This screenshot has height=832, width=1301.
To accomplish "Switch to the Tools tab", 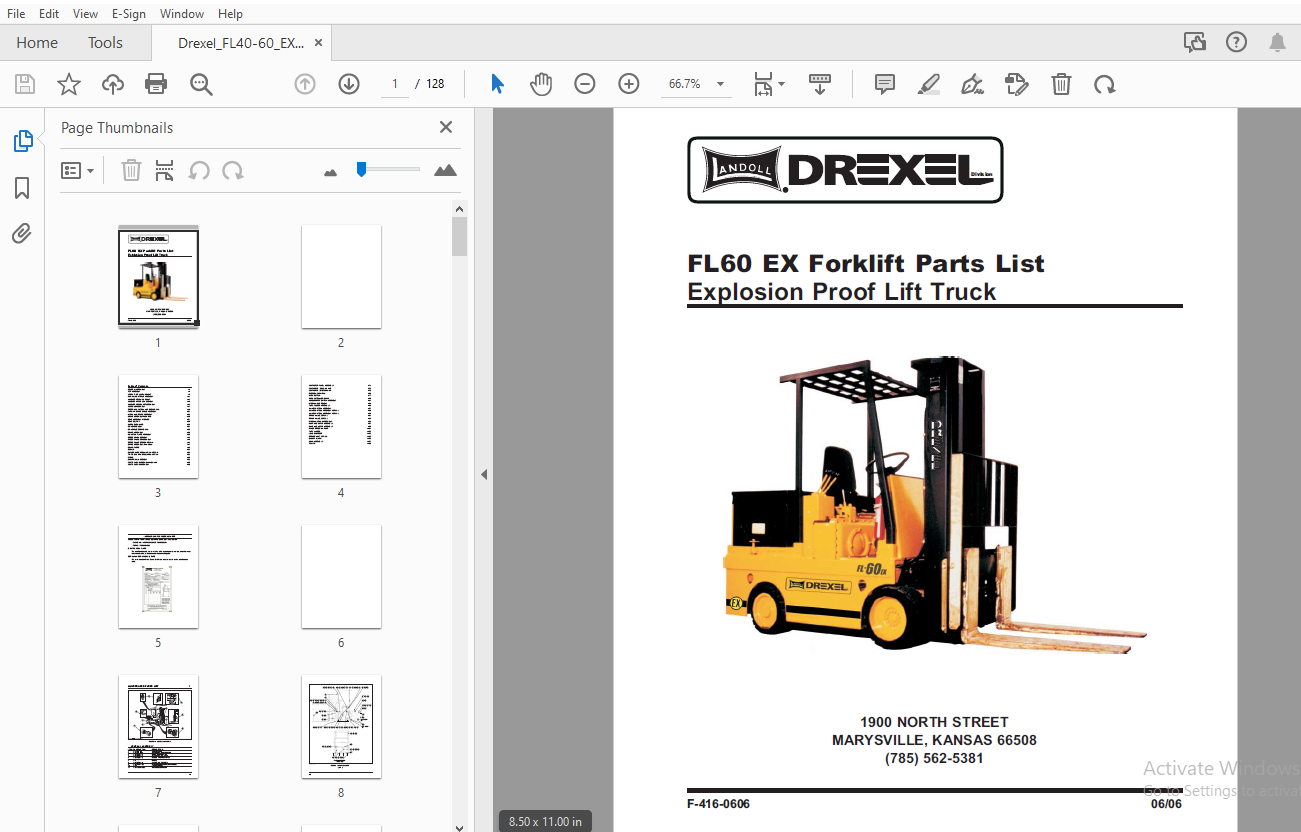I will click(x=105, y=42).
